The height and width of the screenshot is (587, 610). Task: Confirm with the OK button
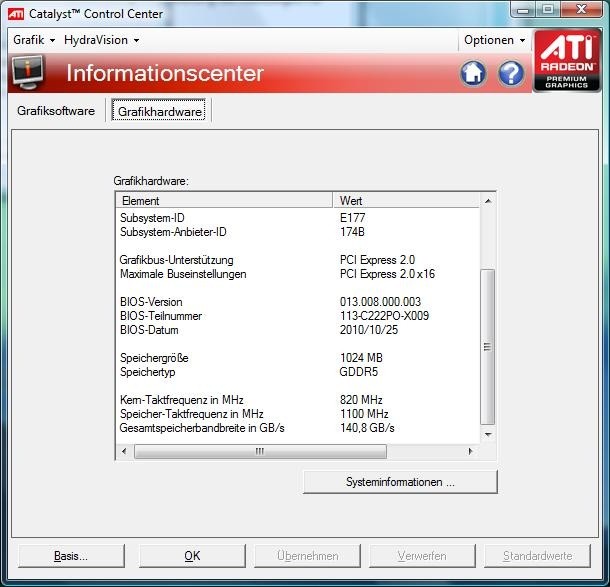point(192,556)
